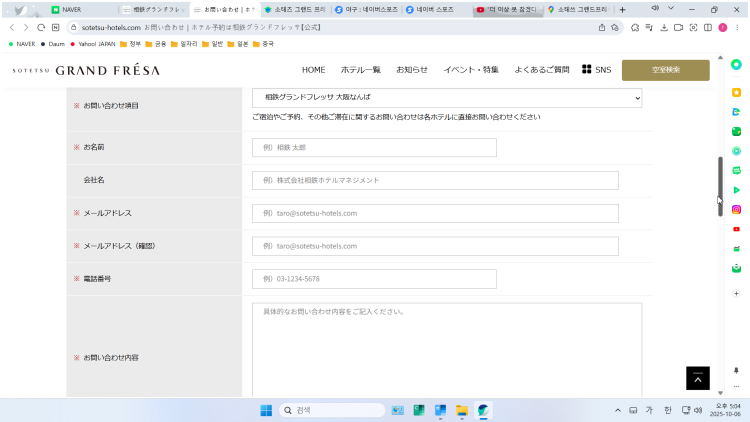Click the お名前 input field
The height and width of the screenshot is (422, 750).
374,147
